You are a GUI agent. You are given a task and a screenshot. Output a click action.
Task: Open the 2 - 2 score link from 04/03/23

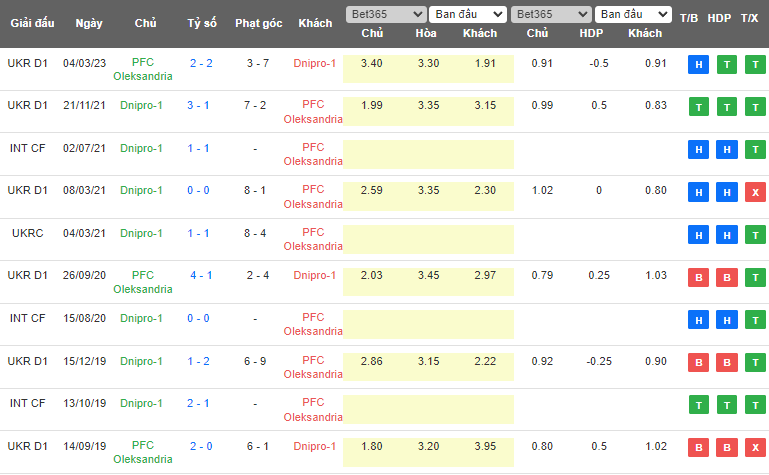pos(201,62)
